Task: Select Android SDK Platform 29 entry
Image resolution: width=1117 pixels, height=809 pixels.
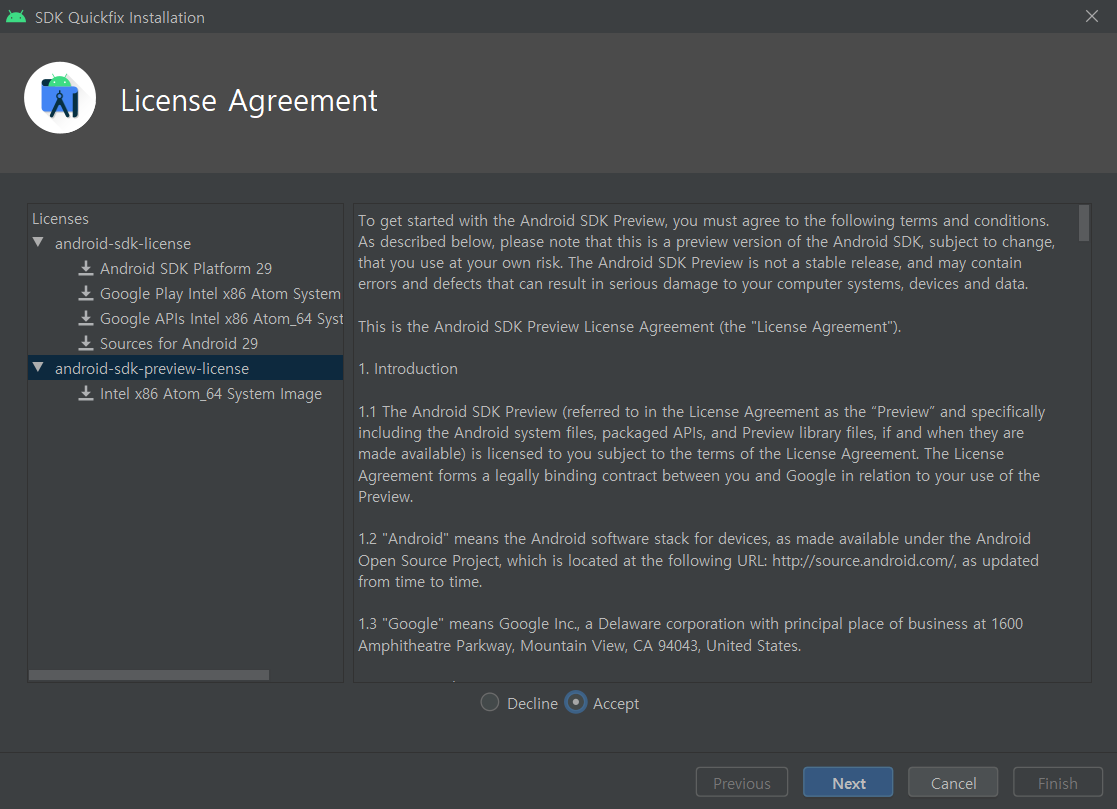Action: pyautogui.click(x=186, y=268)
